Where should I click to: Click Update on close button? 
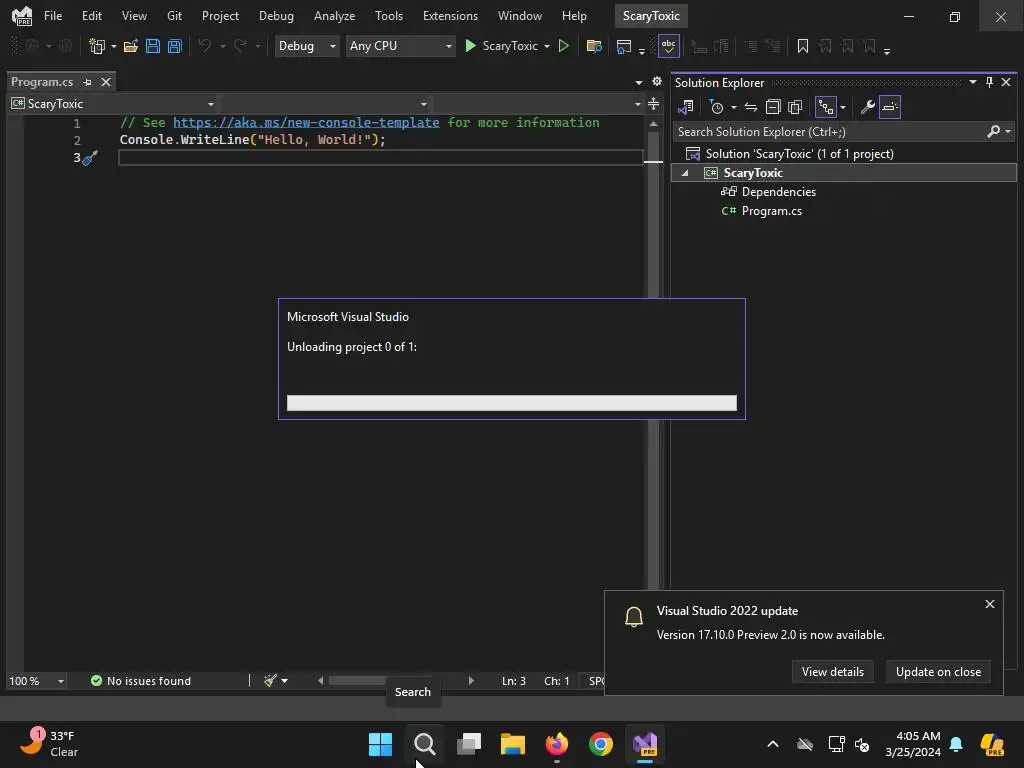coord(938,671)
